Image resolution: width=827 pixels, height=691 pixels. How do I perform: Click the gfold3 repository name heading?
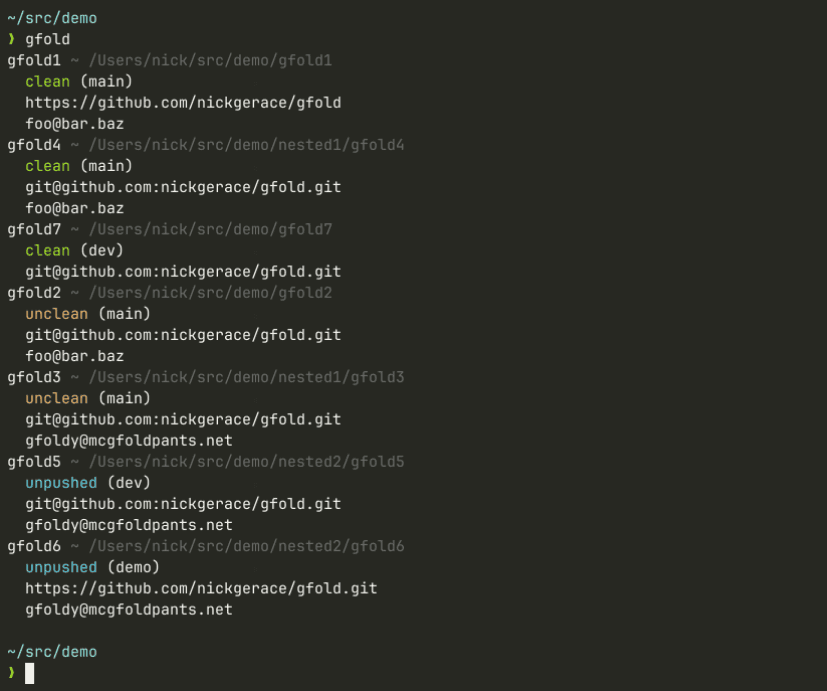click(x=34, y=377)
